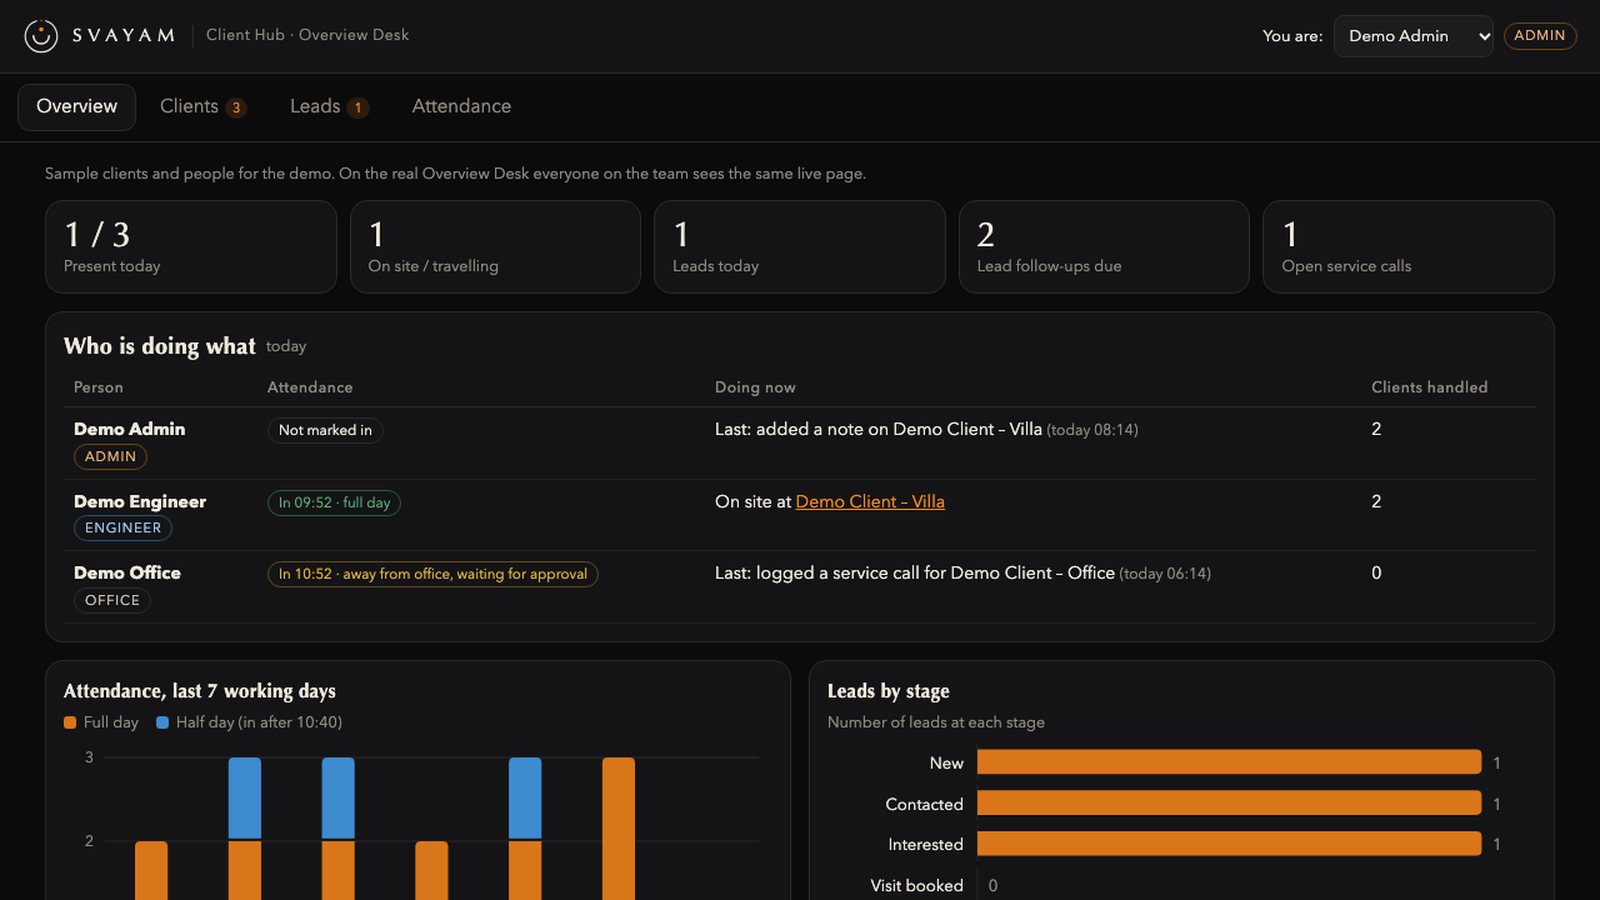Viewport: 1600px width, 900px height.
Task: Click the ADMIN badge in the header
Action: tap(1539, 35)
